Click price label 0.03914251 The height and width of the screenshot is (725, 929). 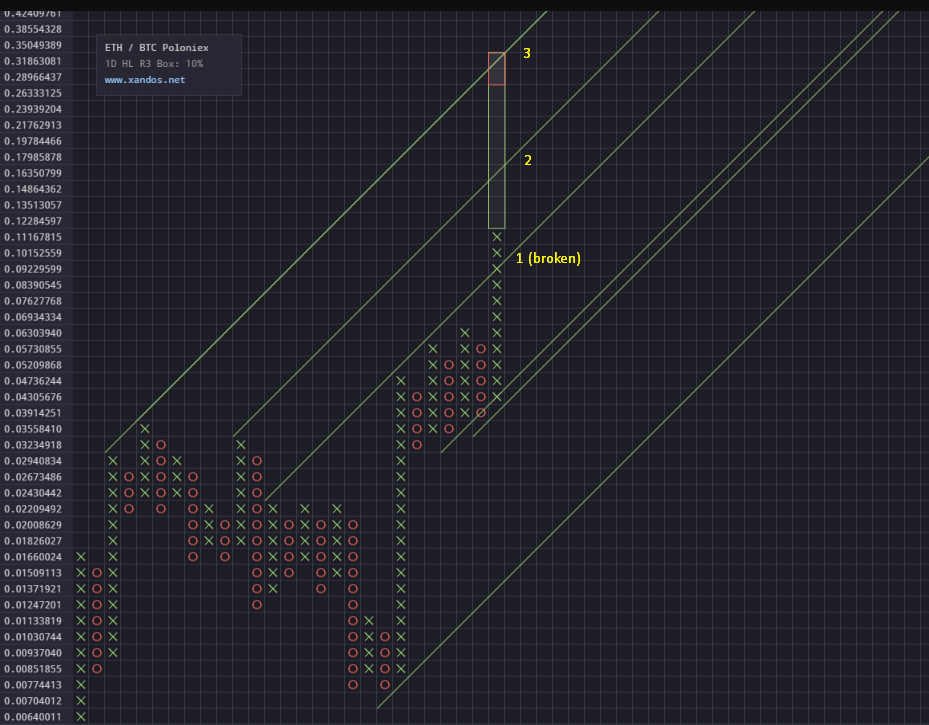33,413
